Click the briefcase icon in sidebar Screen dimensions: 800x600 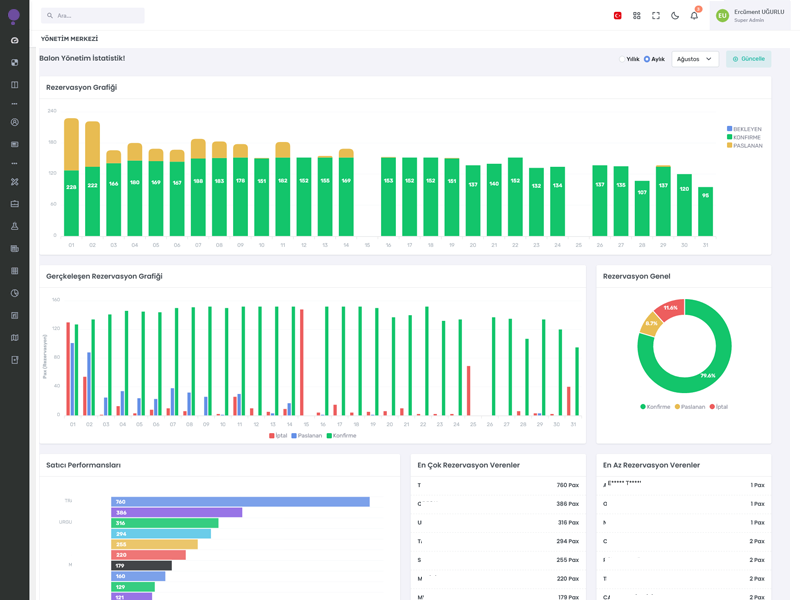coord(14,204)
